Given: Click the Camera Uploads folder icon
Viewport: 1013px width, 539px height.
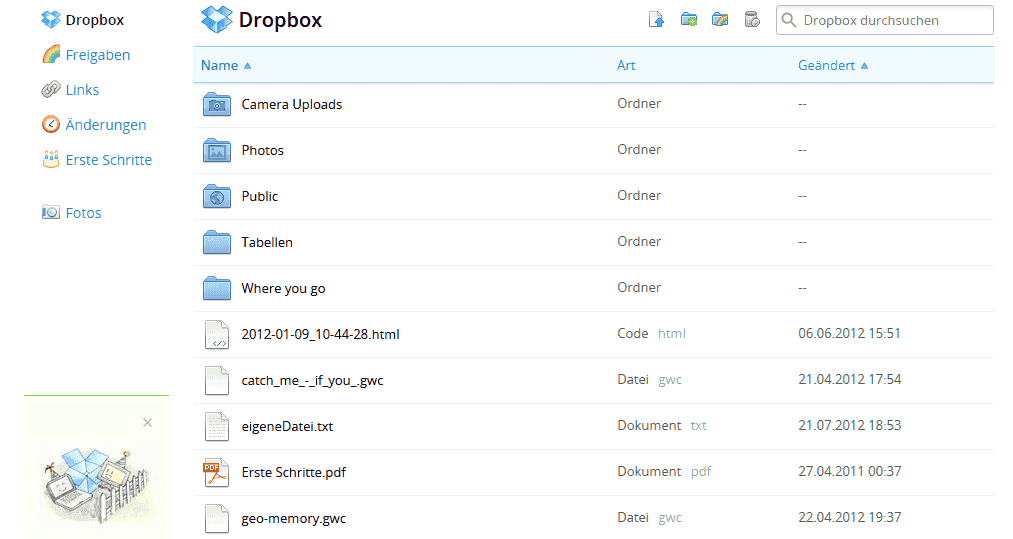Looking at the screenshot, I should [x=217, y=104].
